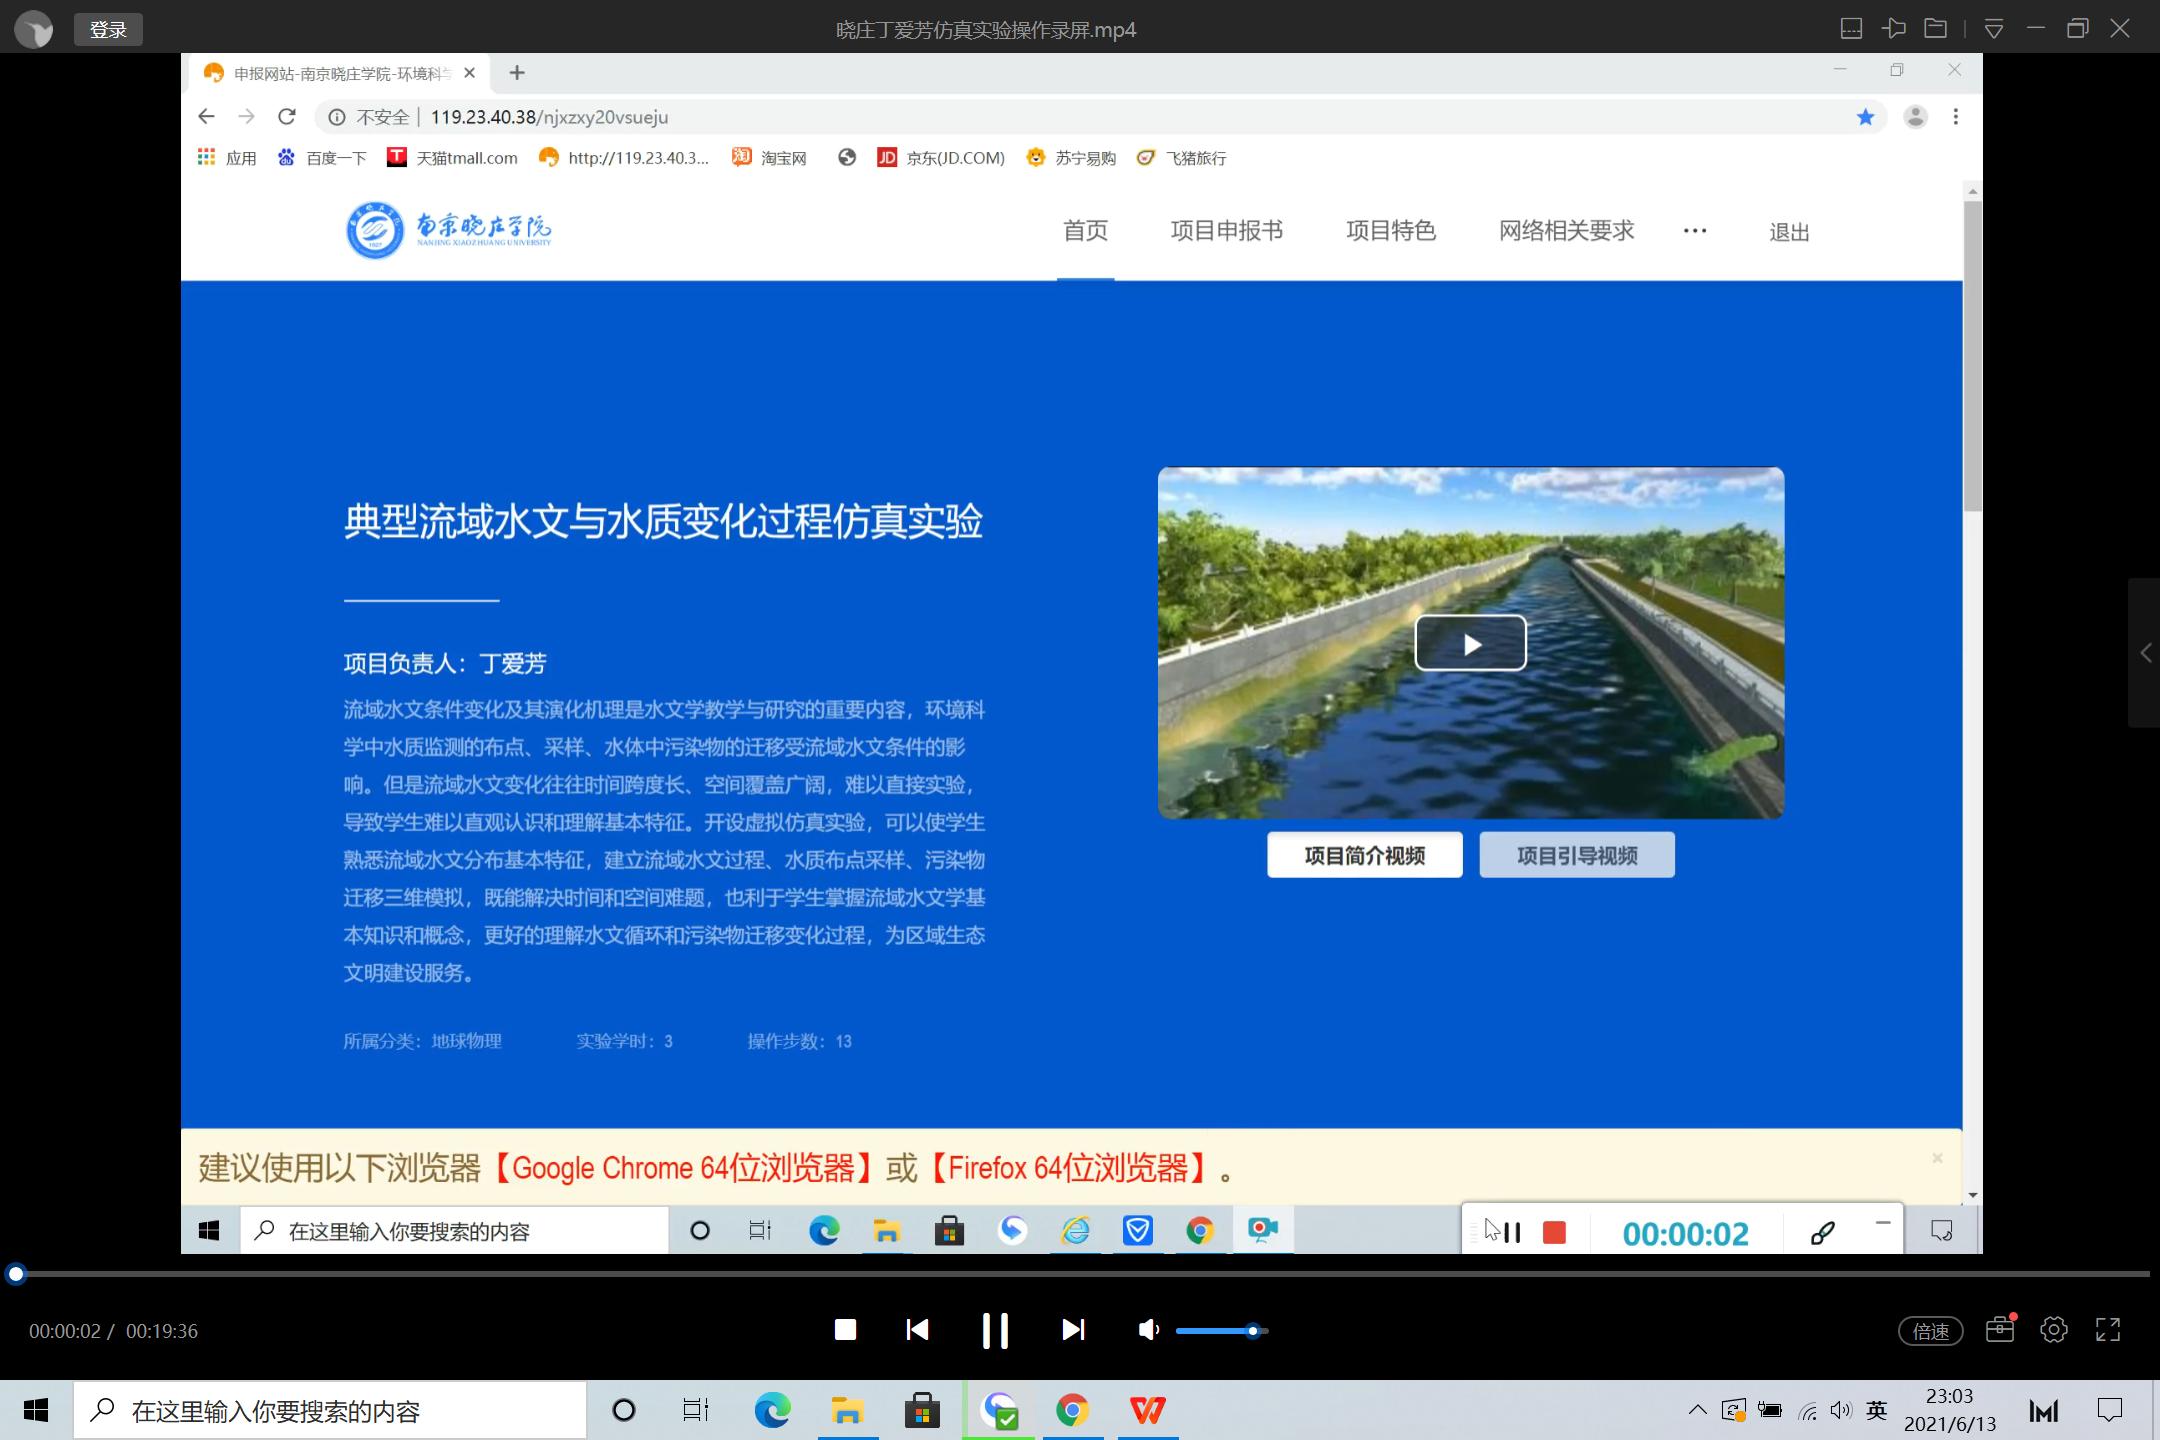This screenshot has width=2160, height=1440.
Task: Open the player settings gear
Action: pos(2054,1330)
